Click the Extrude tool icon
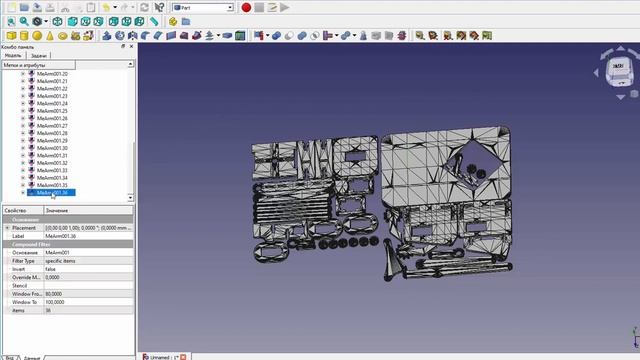Viewport: 640px width, 360px height. [x=107, y=36]
